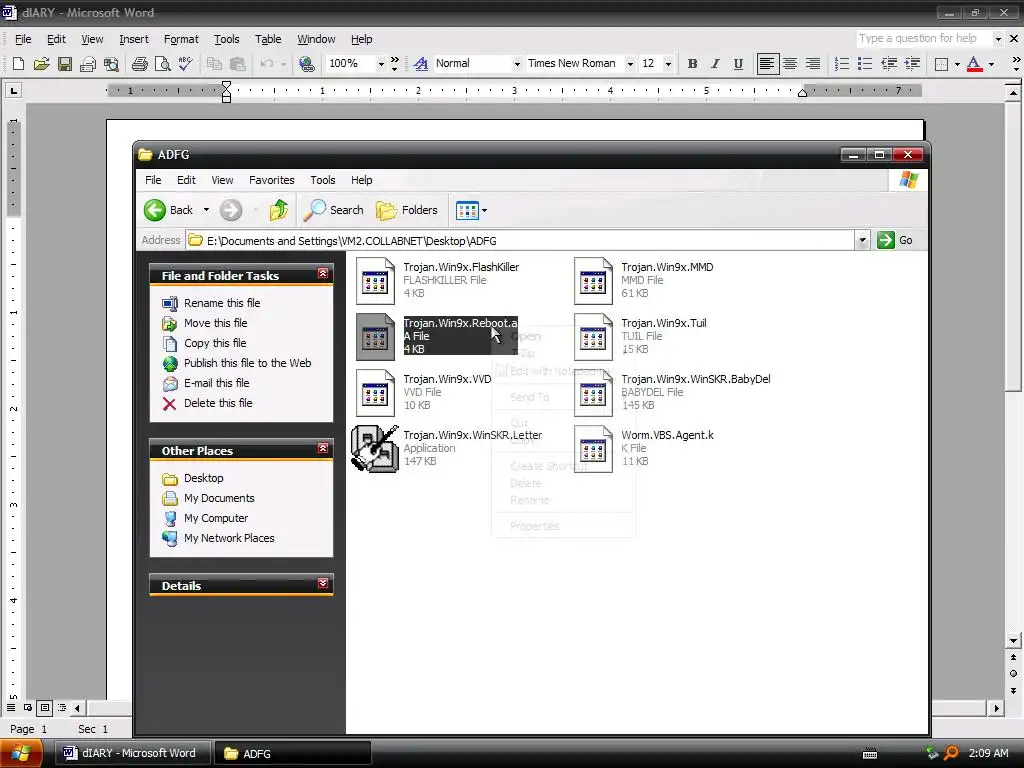The width and height of the screenshot is (1024, 768).
Task: Select Trojan.Win9x.MMD file icon
Action: pos(593,281)
